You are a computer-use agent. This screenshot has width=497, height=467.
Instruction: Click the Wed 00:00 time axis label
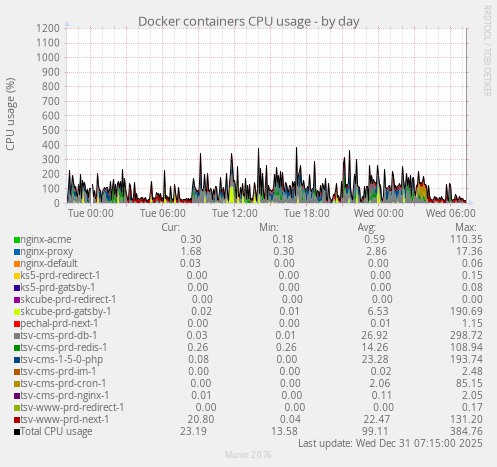coord(379,213)
